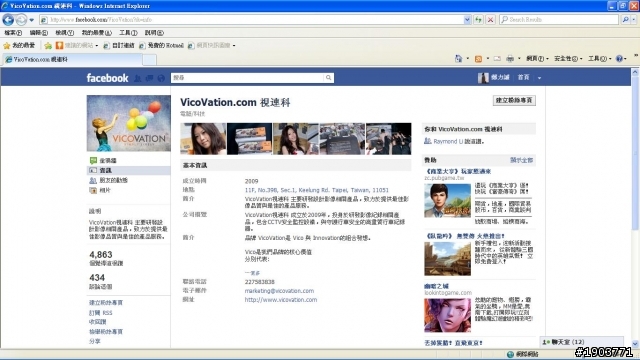The width and height of the screenshot is (640, 360).
Task: Open the user profile avatar in Facebook header
Action: pos(483,78)
